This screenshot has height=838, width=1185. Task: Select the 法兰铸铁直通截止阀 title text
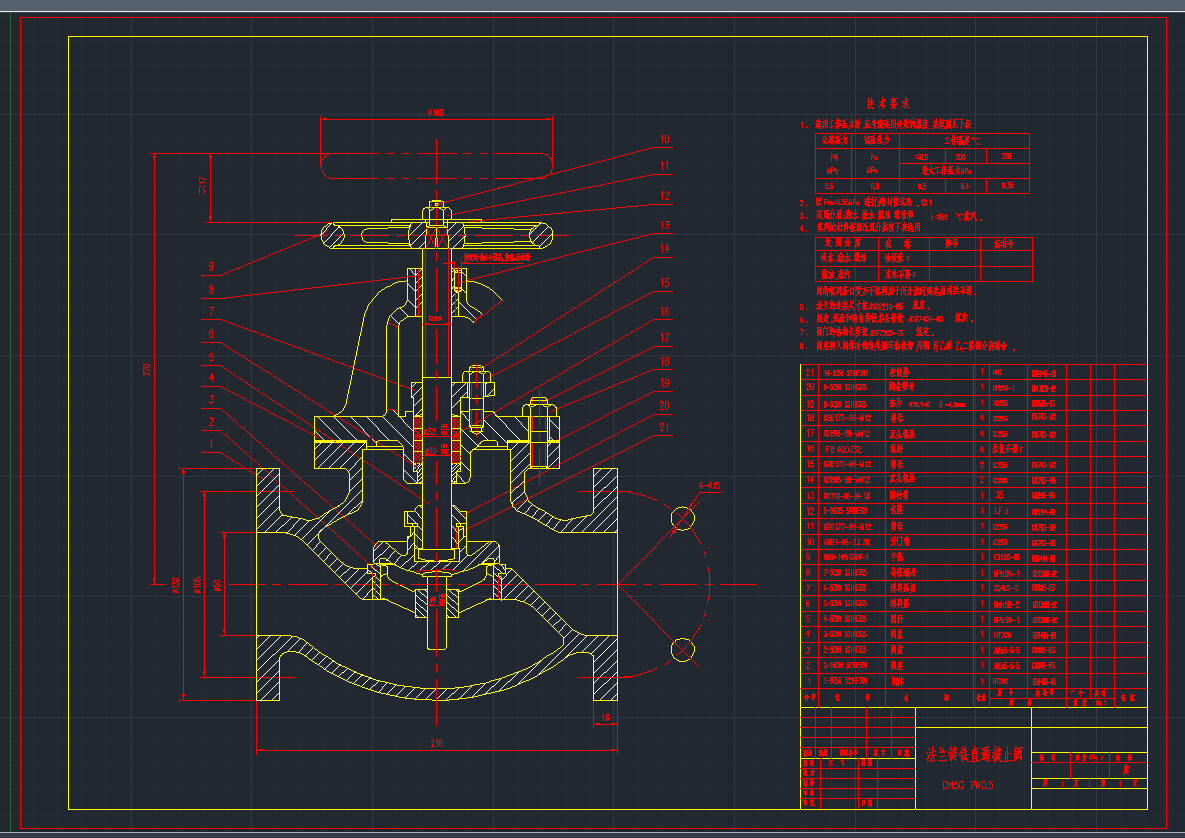pyautogui.click(x=973, y=754)
